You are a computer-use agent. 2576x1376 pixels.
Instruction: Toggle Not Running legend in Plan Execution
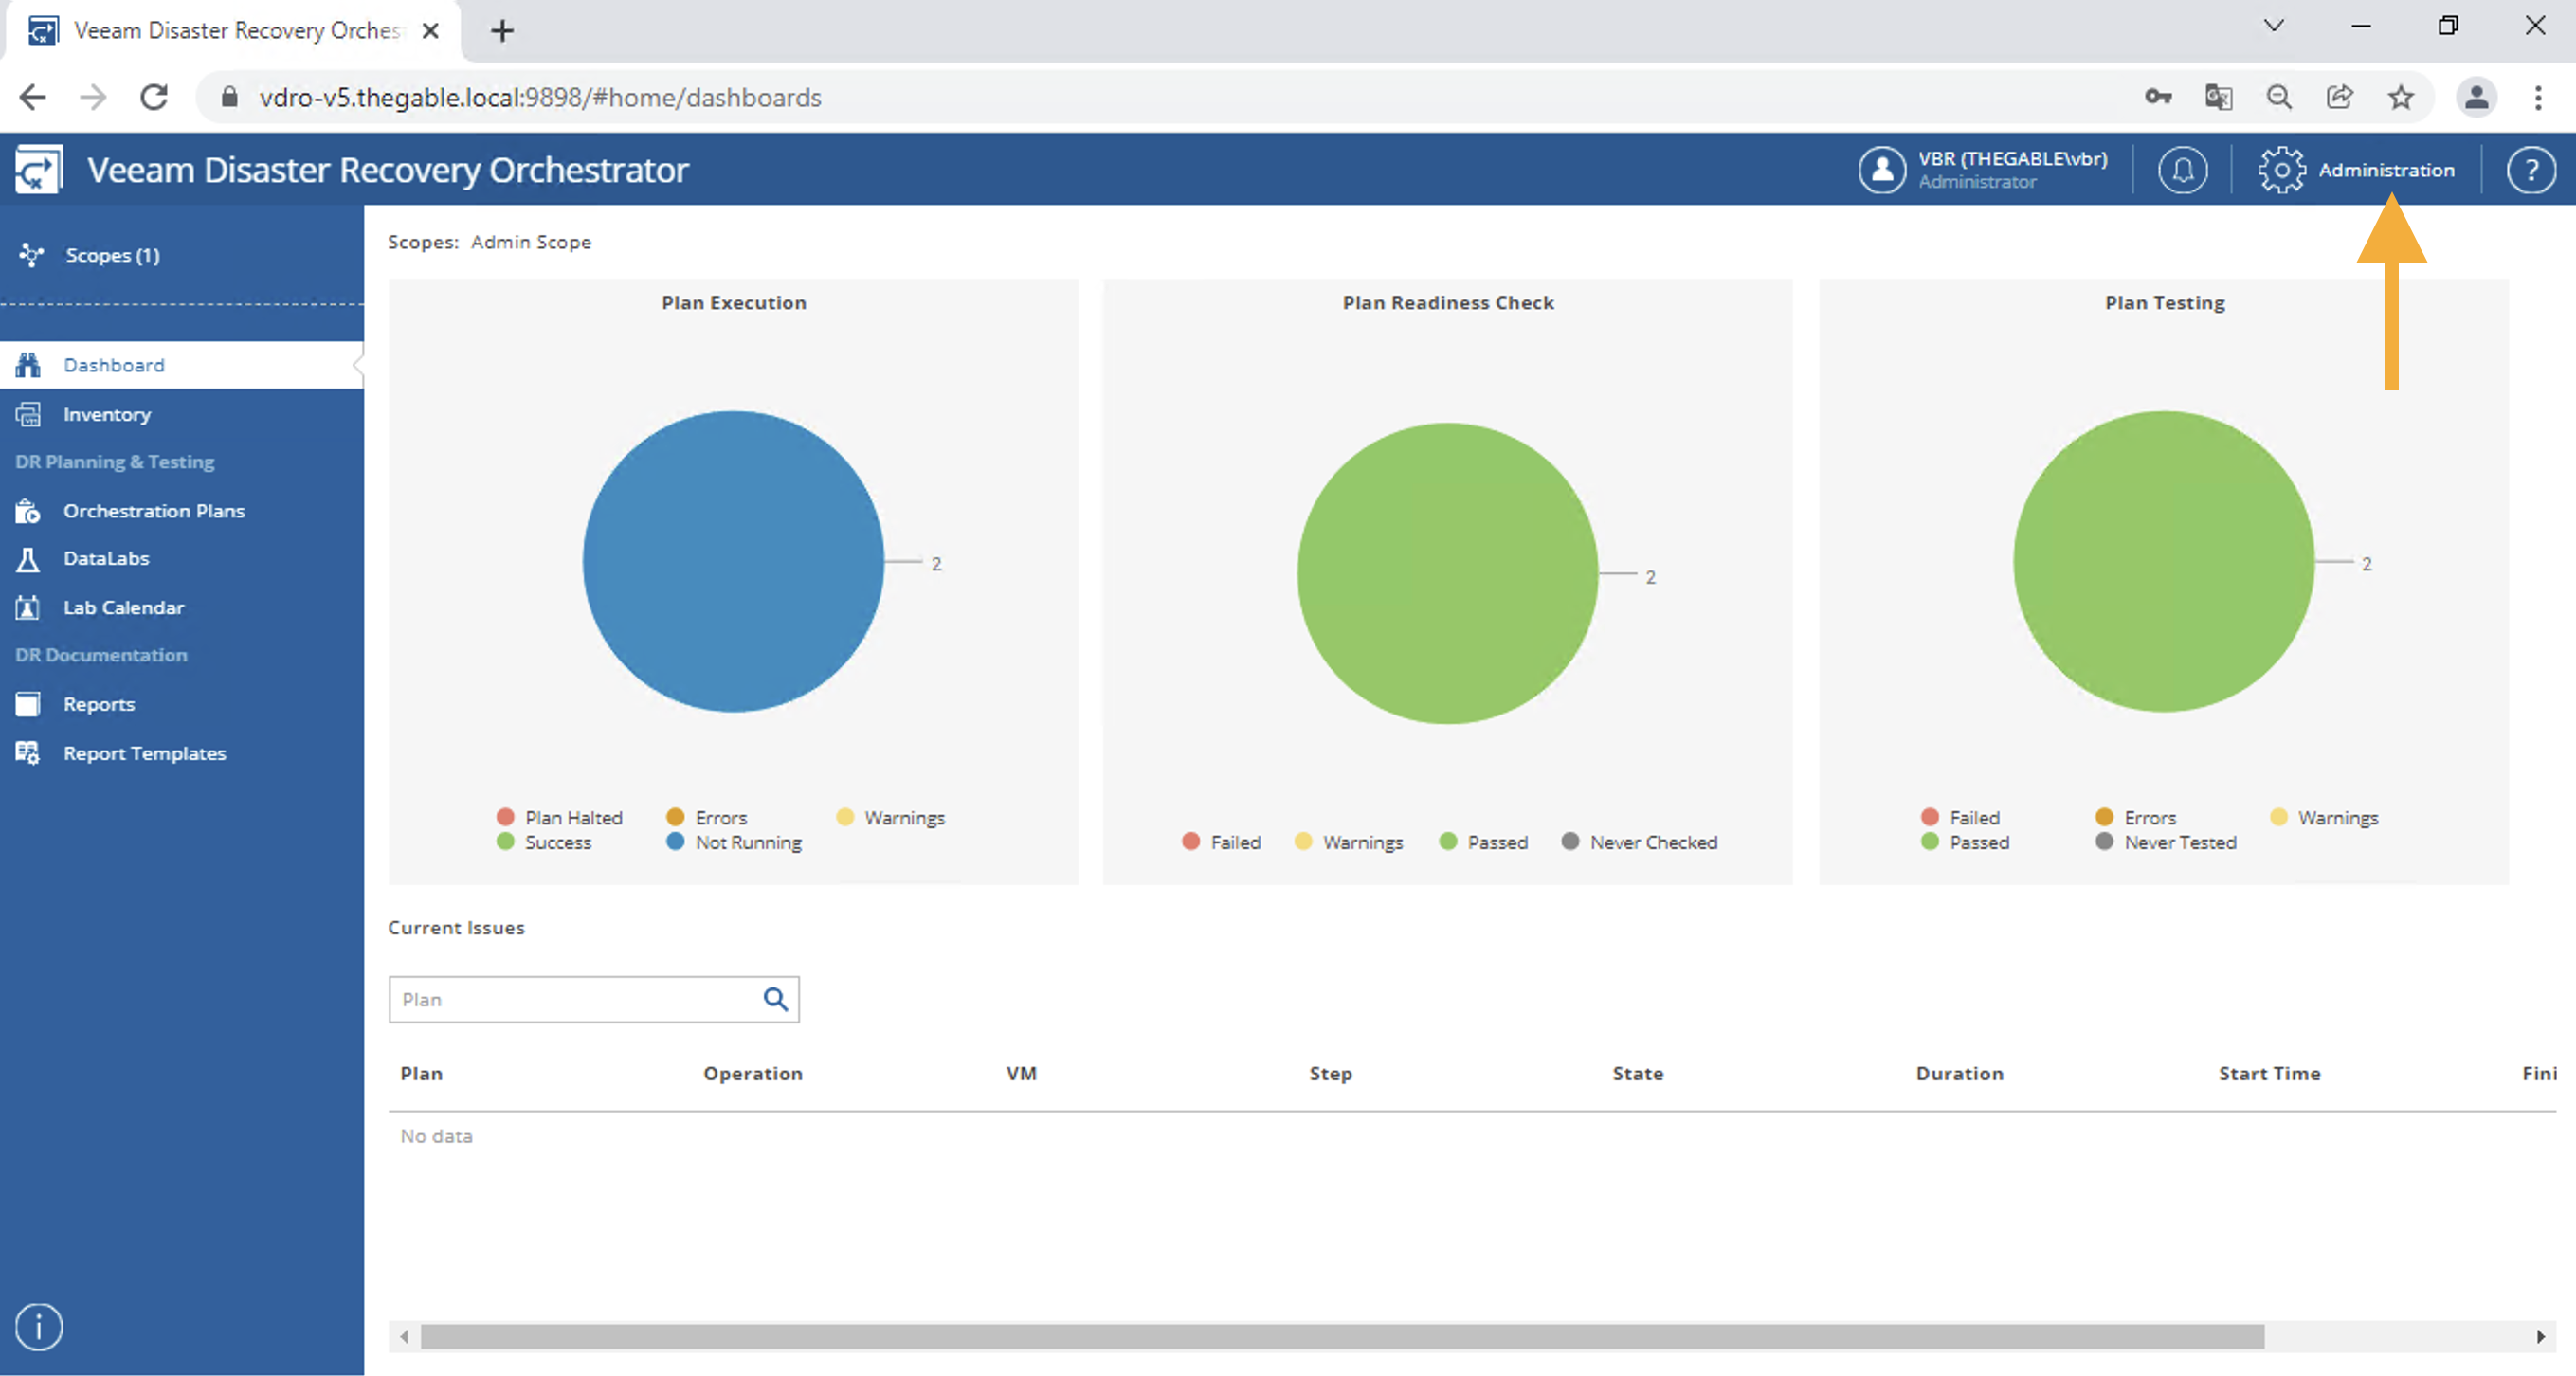734,842
